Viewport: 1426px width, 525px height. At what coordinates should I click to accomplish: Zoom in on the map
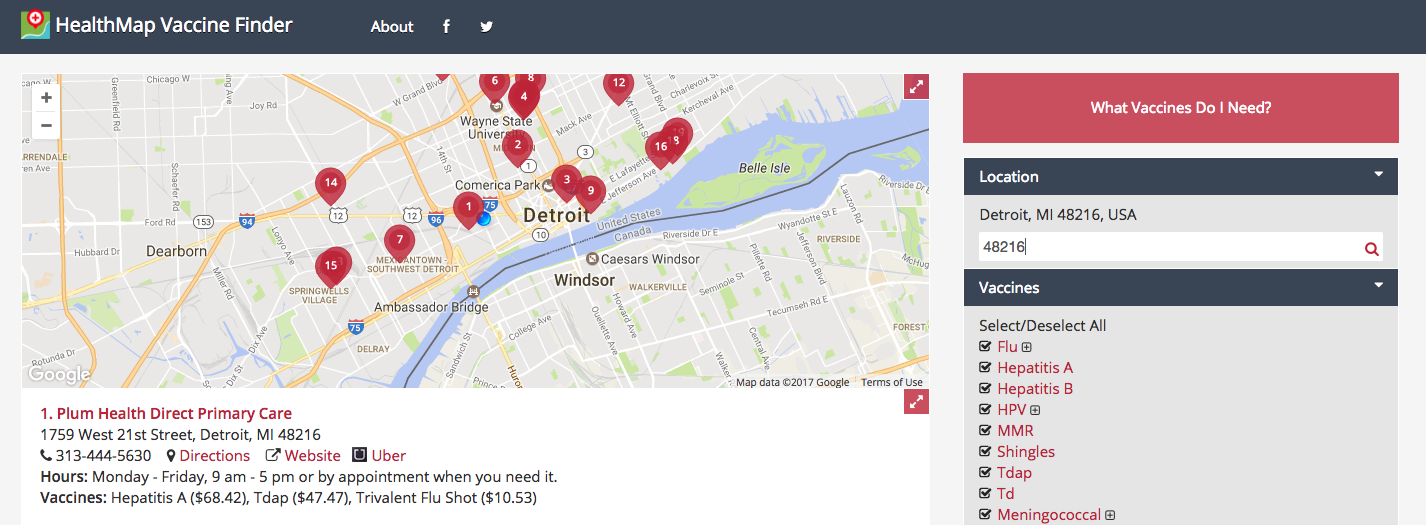[46, 98]
